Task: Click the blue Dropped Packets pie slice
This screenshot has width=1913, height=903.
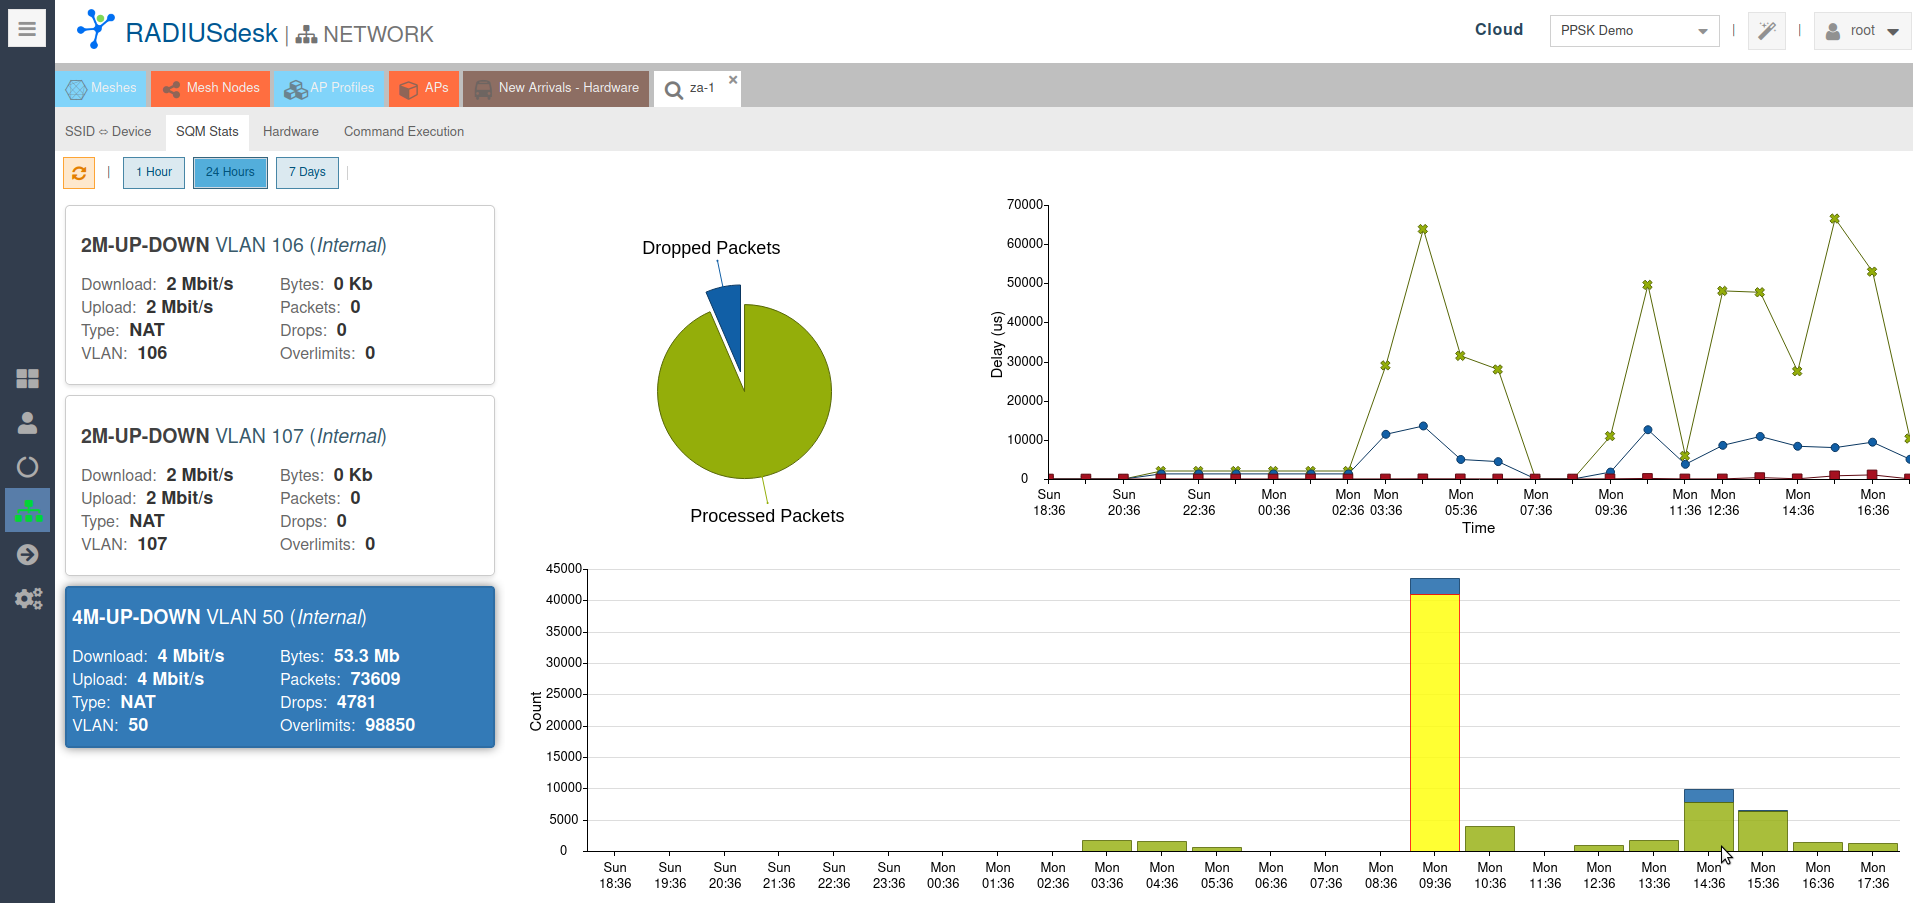Action: click(x=728, y=320)
